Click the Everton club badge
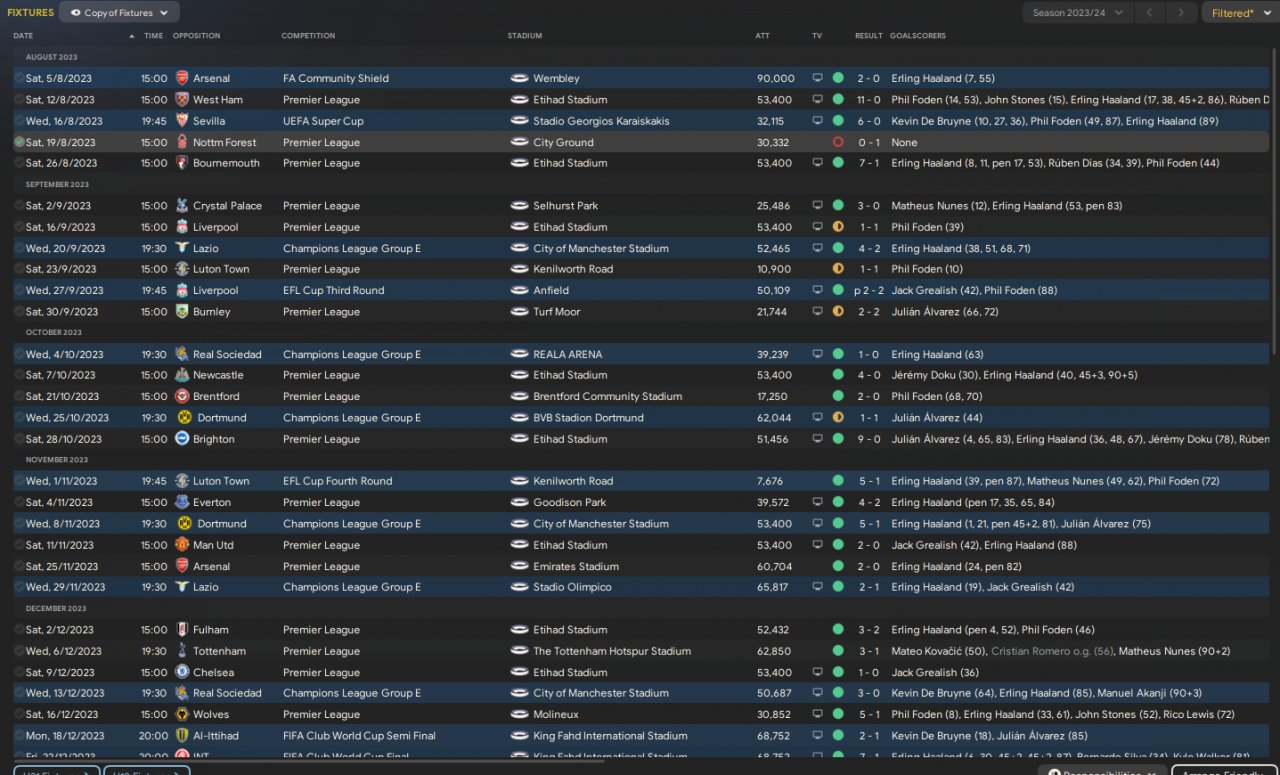1280x775 pixels. pyautogui.click(x=181, y=503)
